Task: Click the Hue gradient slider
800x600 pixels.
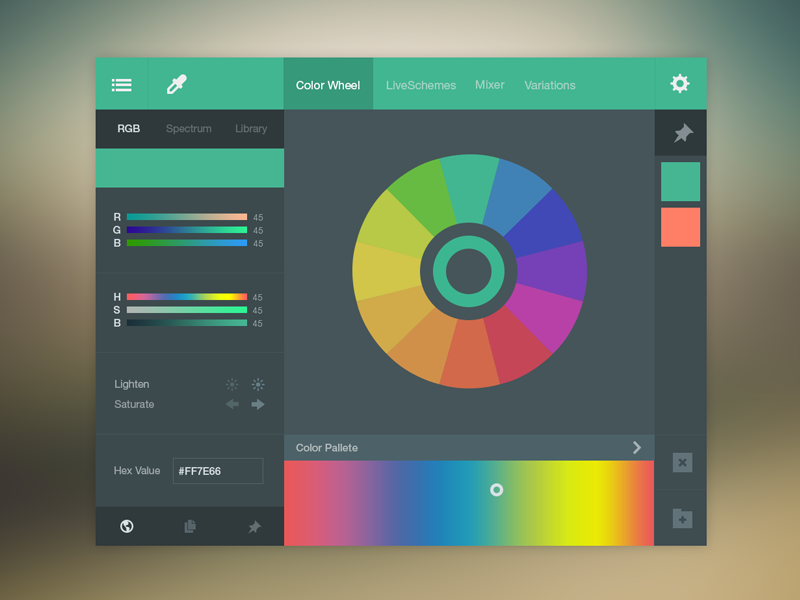Action: point(187,297)
